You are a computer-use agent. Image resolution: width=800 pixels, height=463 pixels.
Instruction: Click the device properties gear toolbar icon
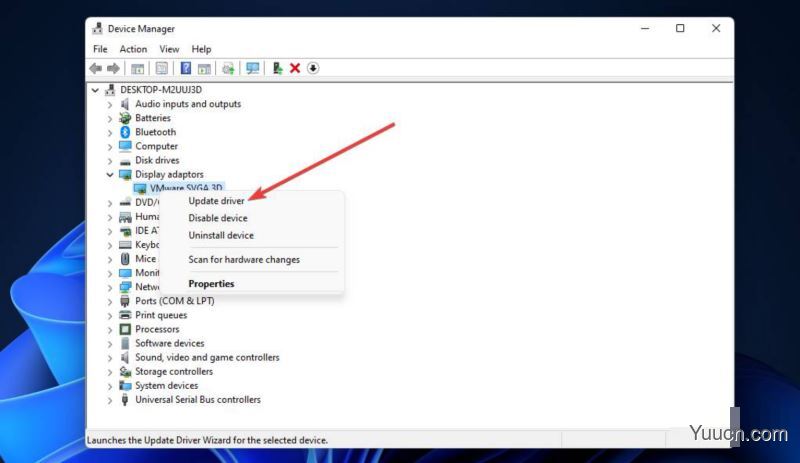pyautogui.click(x=228, y=68)
